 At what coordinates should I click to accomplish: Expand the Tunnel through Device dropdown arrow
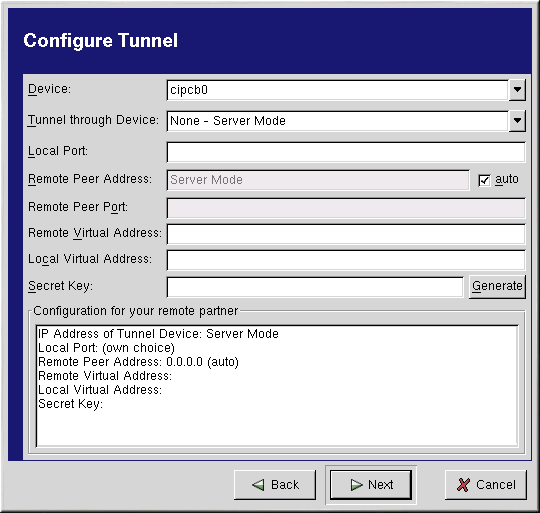[517, 121]
